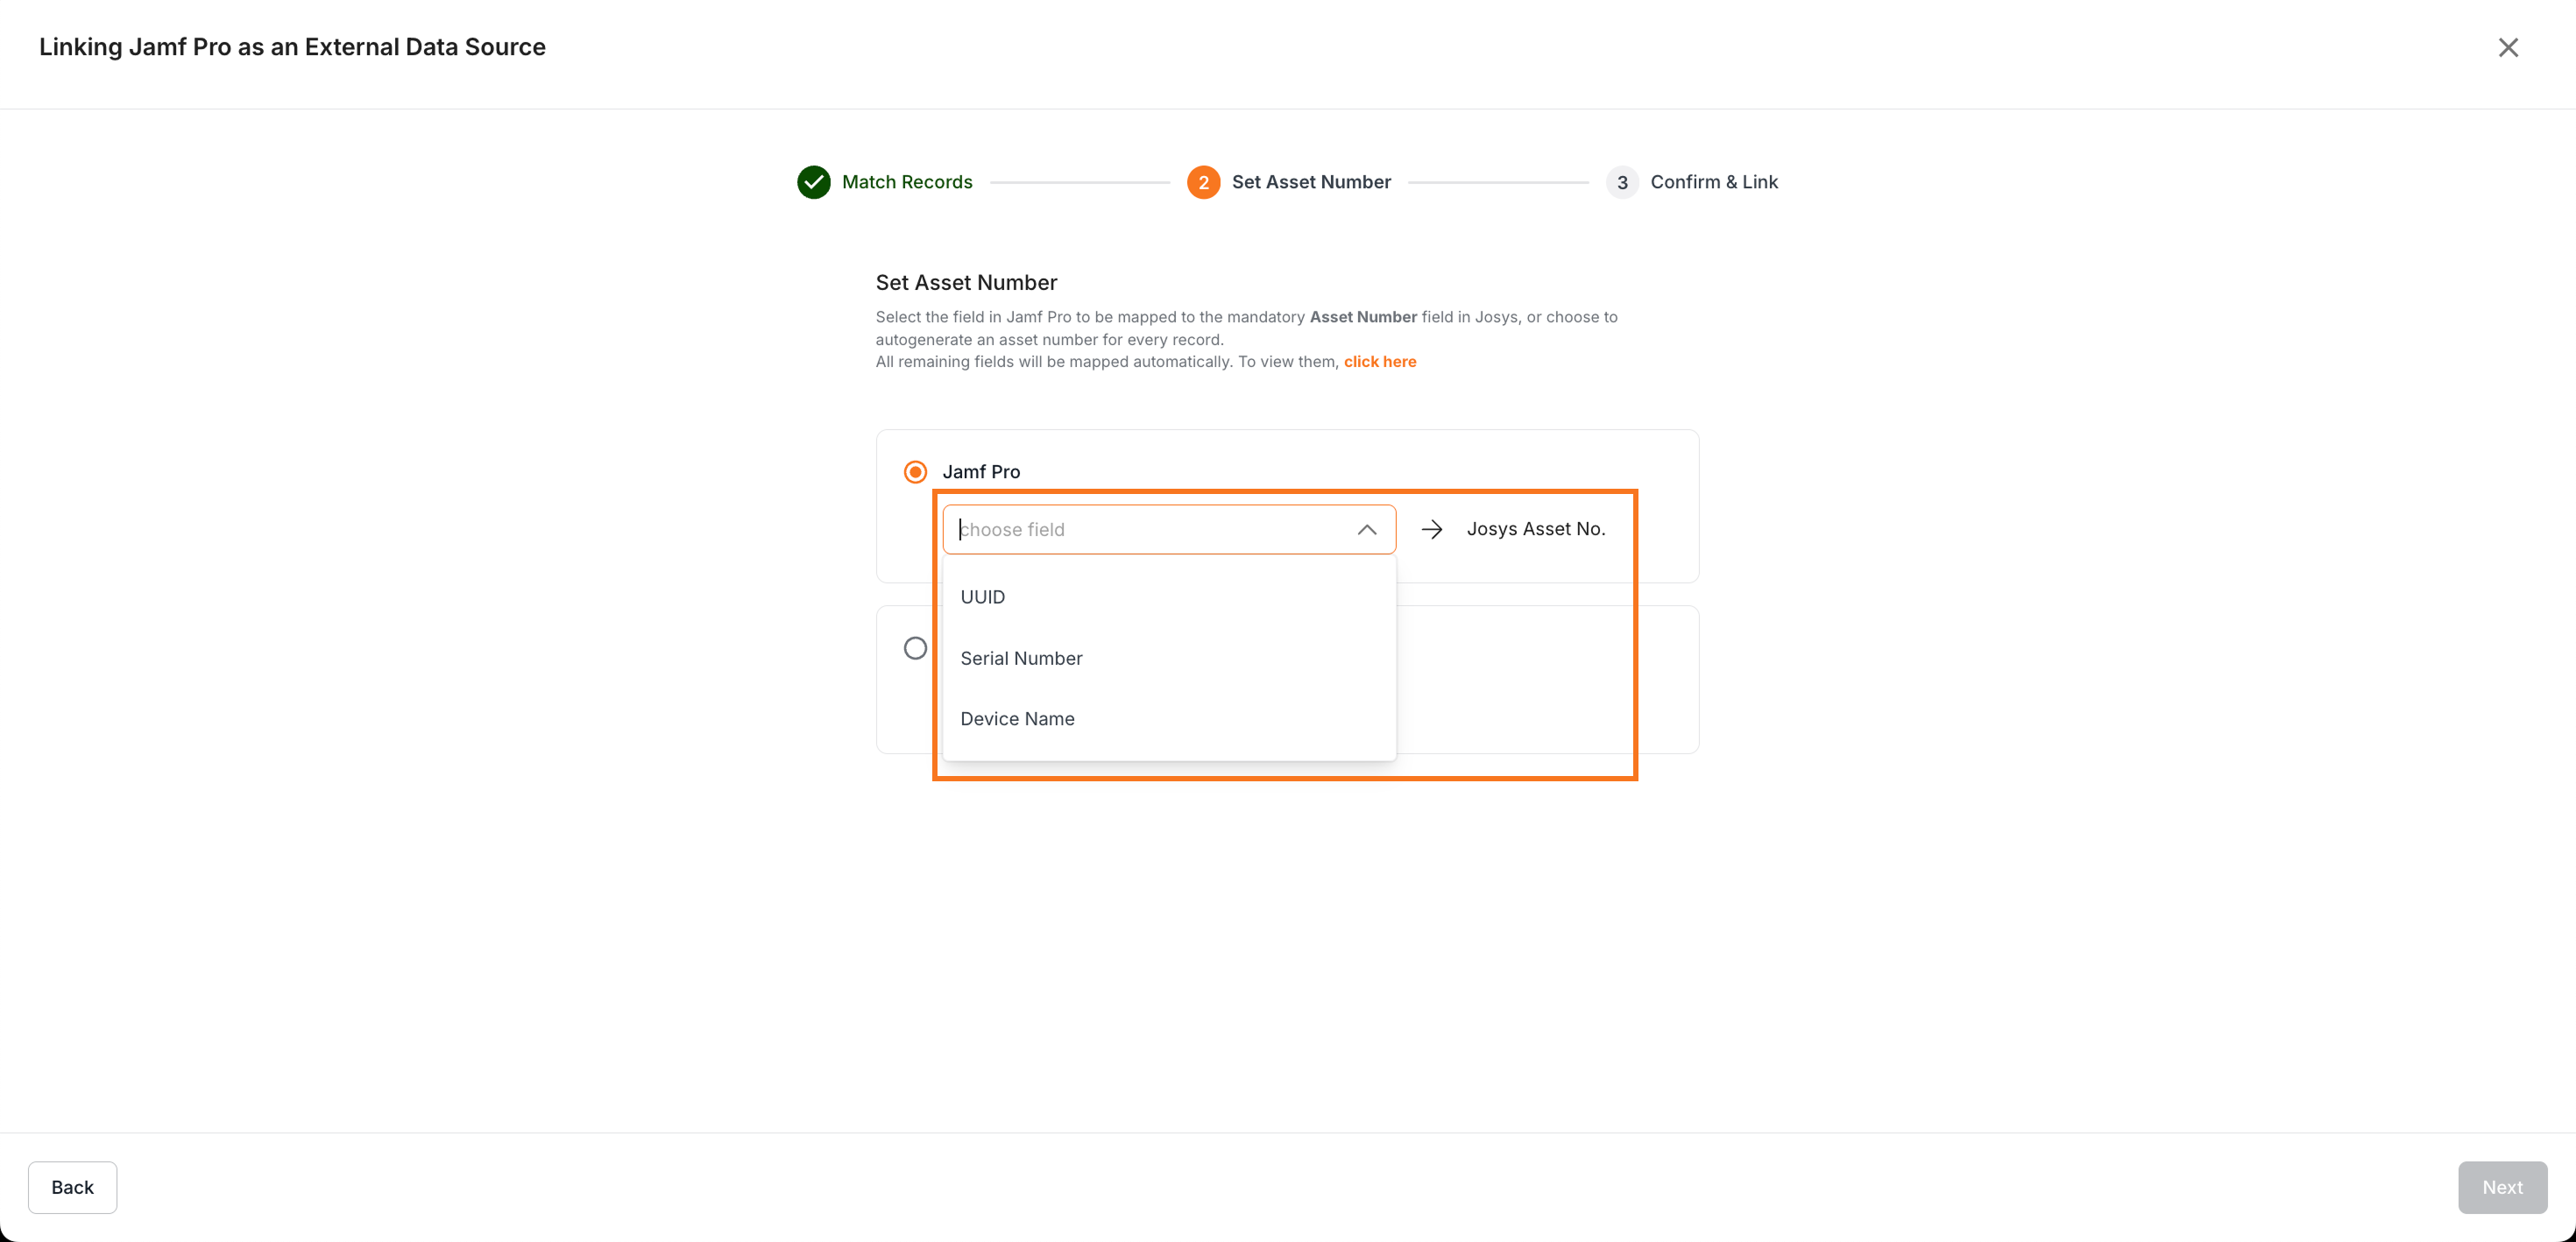The image size is (2576, 1242).
Task: Select the Jamf Pro radio button
Action: click(914, 471)
